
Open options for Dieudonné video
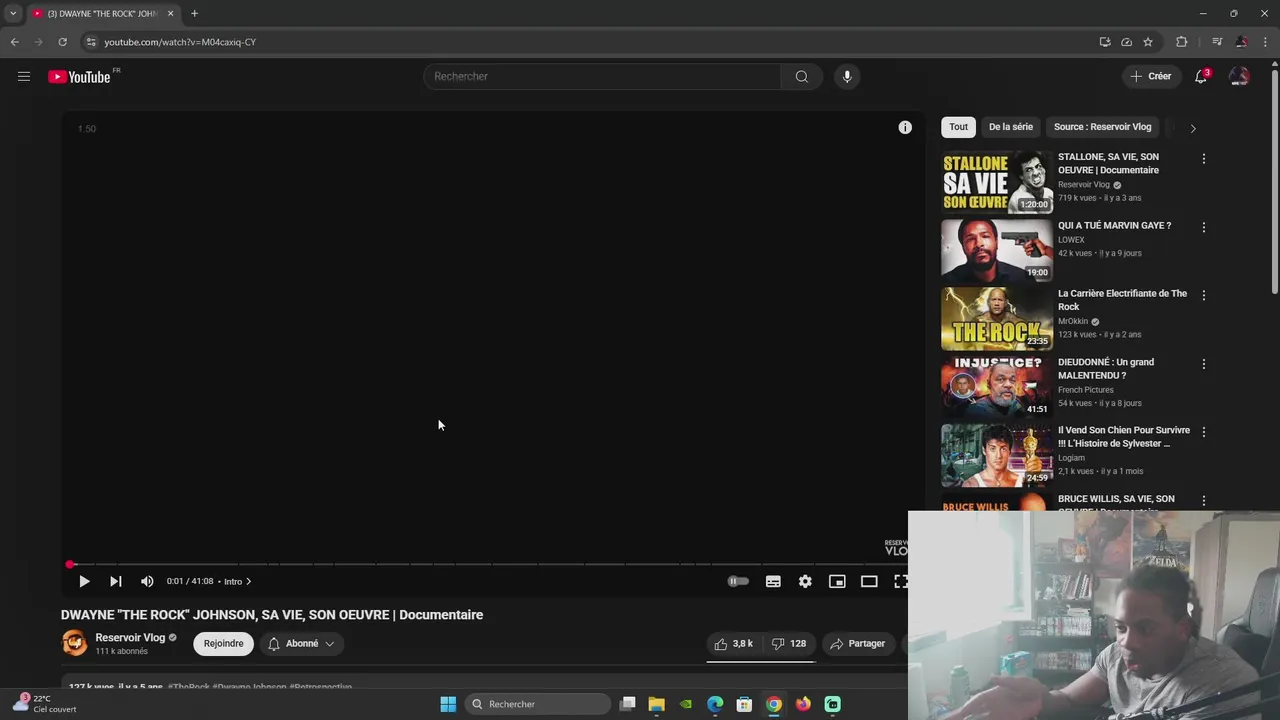tap(1204, 364)
